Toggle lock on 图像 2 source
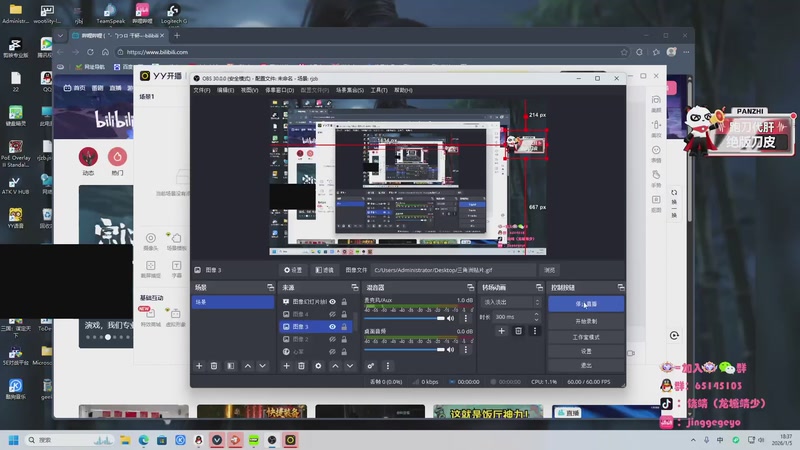The image size is (800, 450). coord(344,339)
